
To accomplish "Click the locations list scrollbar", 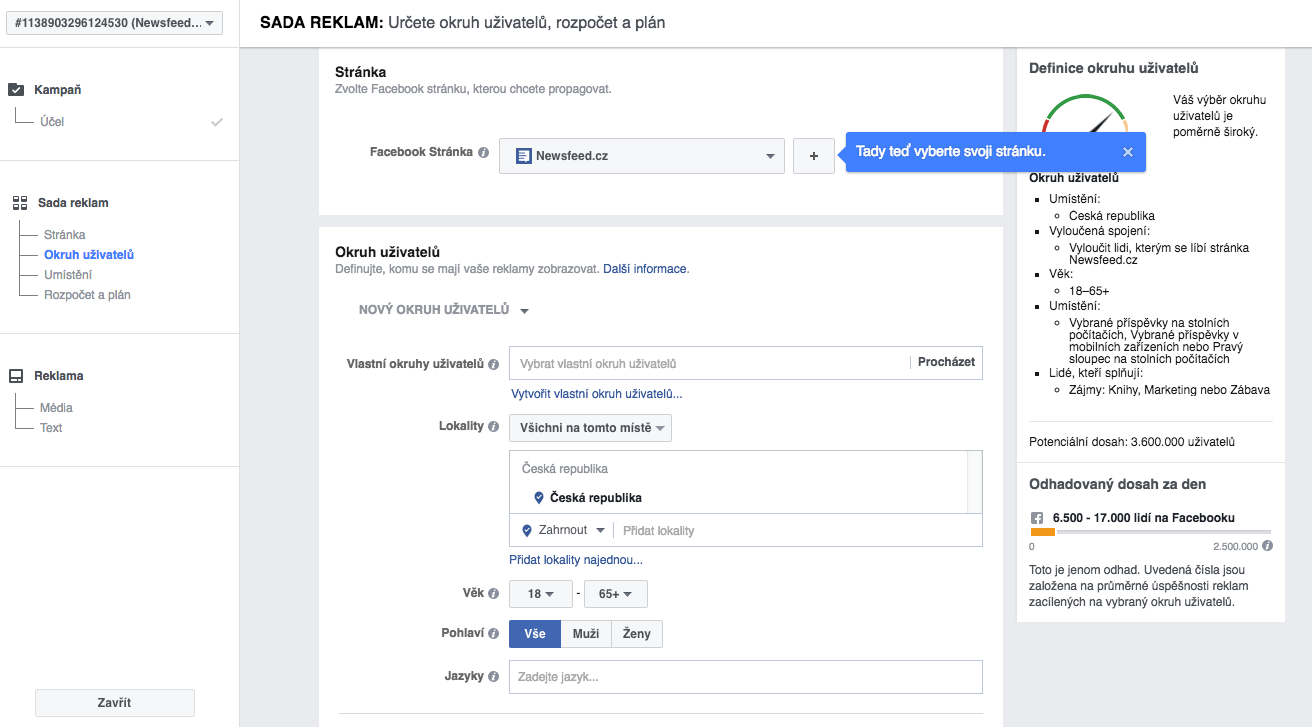I will (x=974, y=482).
